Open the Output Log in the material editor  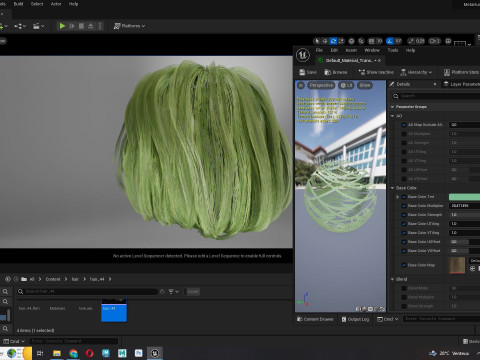point(355,319)
